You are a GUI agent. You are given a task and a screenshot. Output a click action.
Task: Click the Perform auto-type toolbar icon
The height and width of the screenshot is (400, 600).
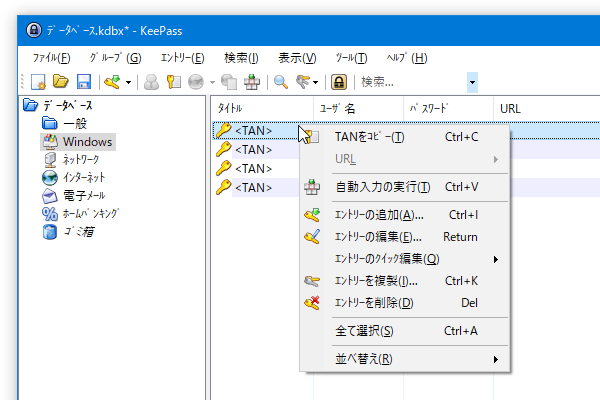click(252, 82)
